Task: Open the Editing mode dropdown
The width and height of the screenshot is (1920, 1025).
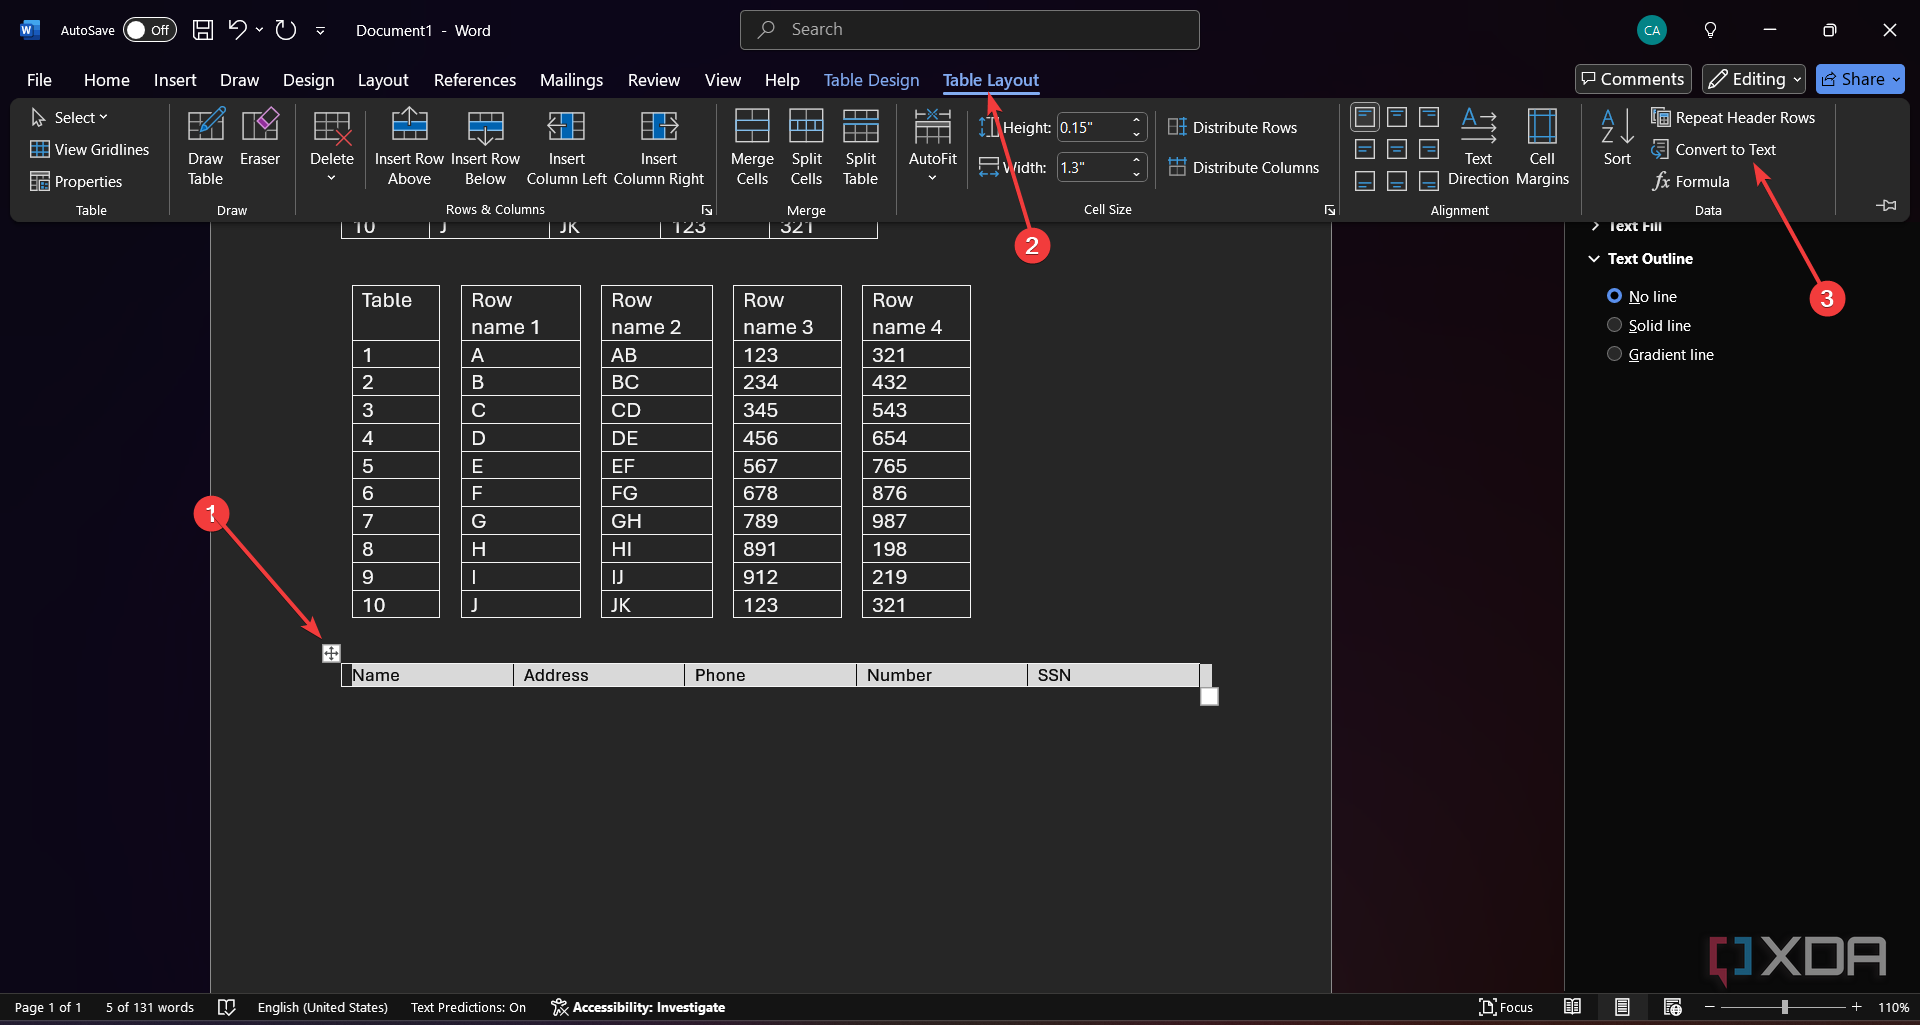Action: pyautogui.click(x=1754, y=79)
